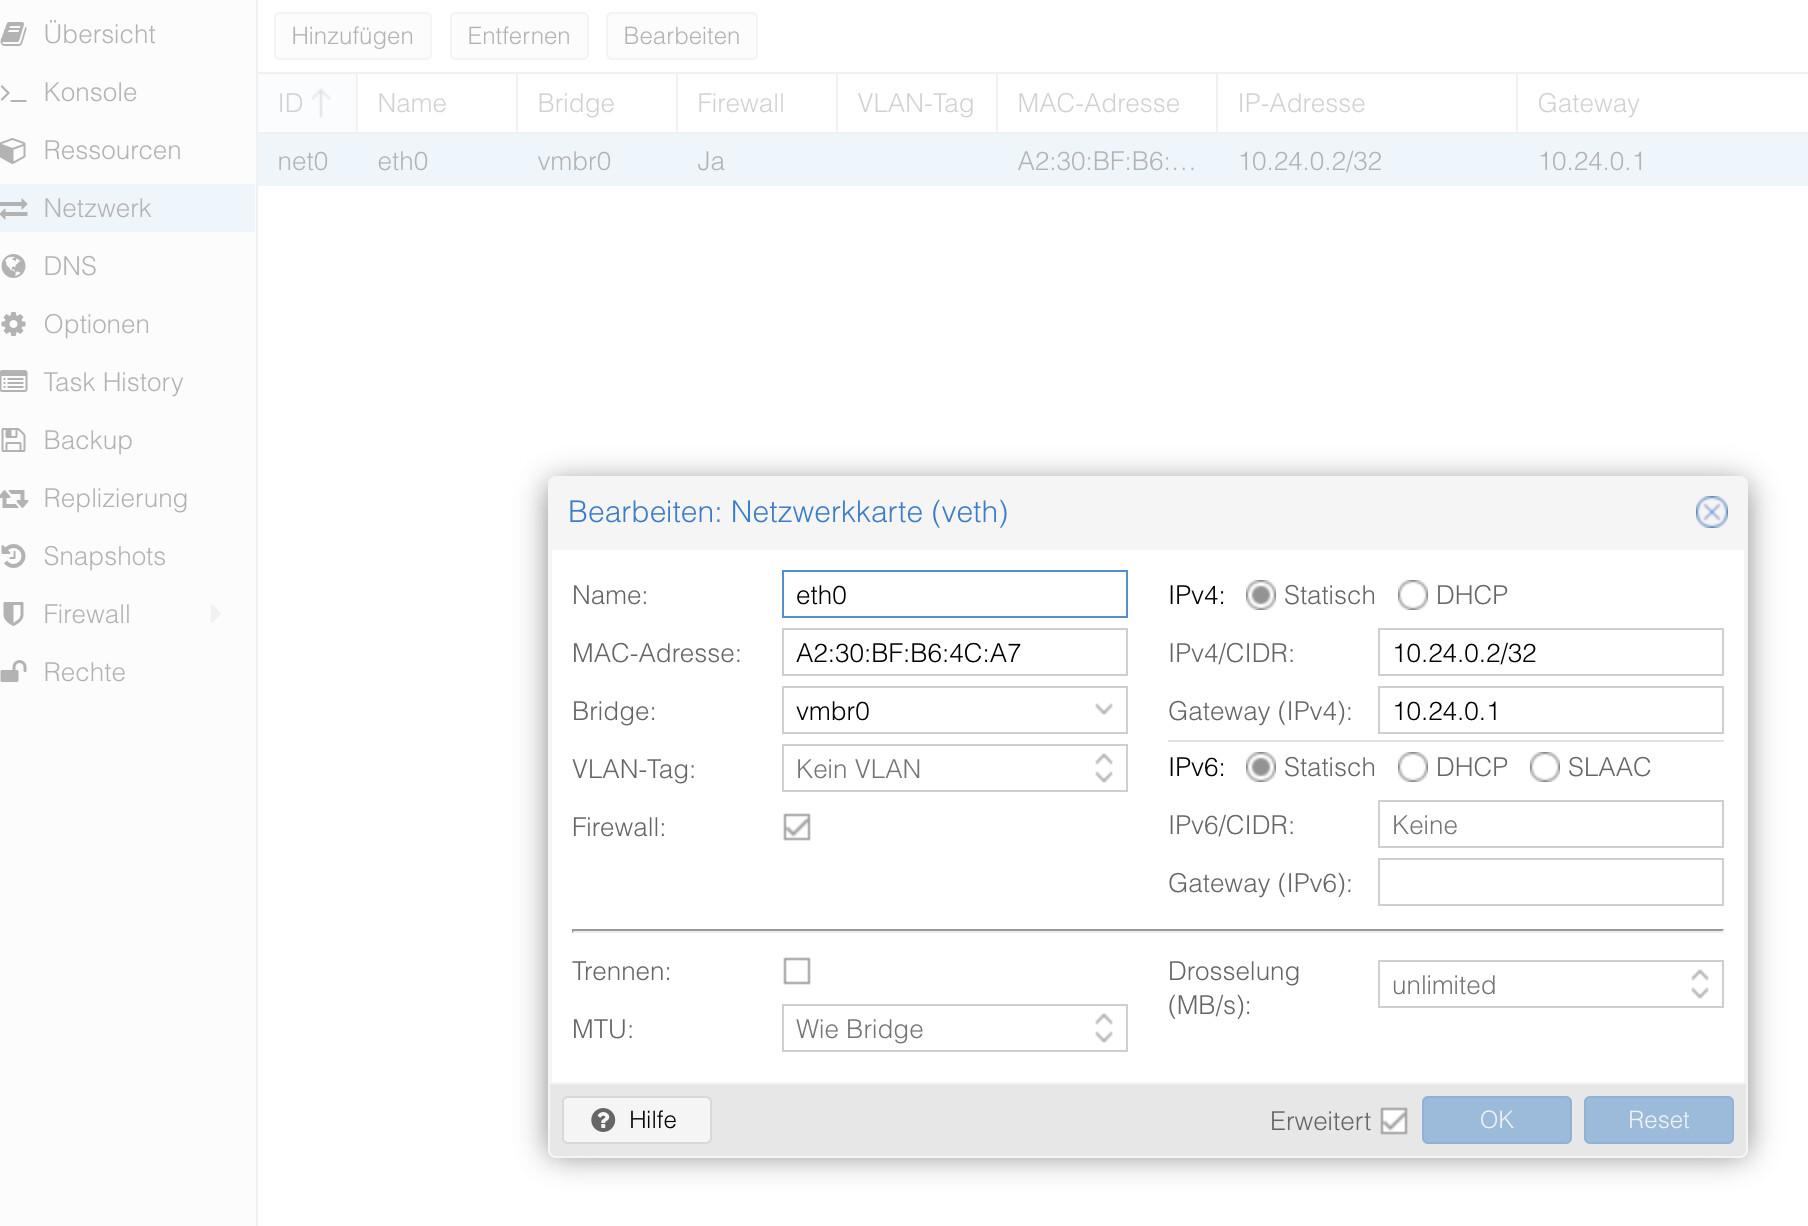The height and width of the screenshot is (1226, 1808).
Task: Open the Bridge vmbr0 dropdown
Action: click(1103, 711)
